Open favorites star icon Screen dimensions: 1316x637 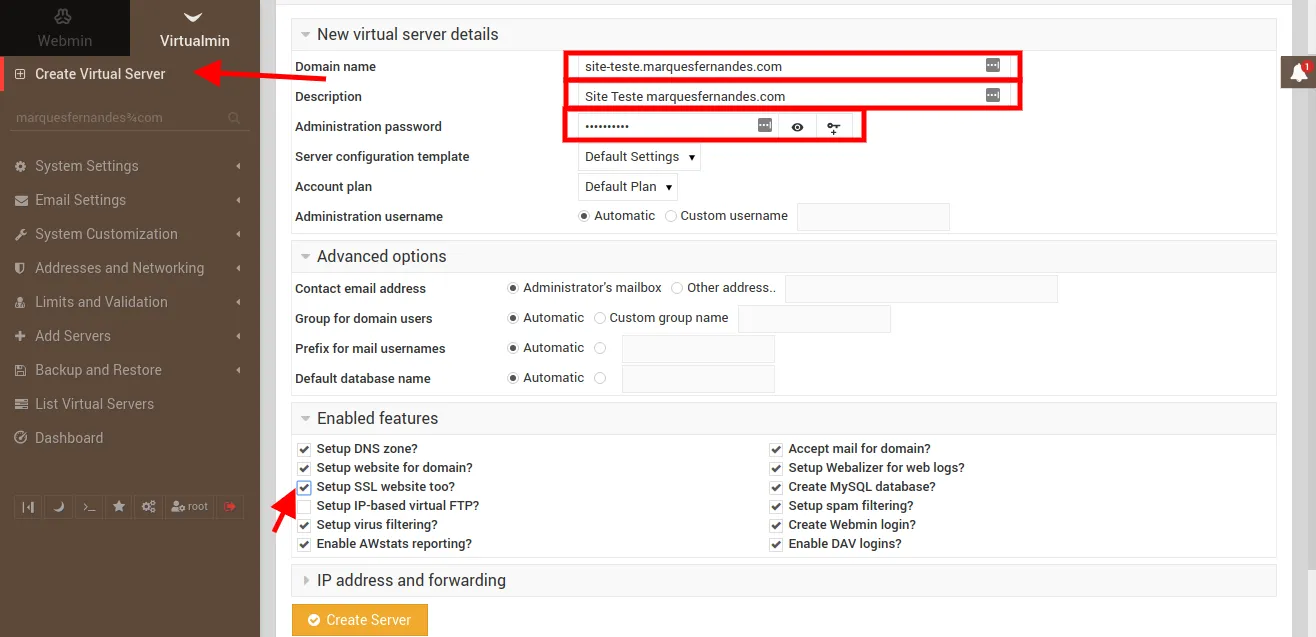click(x=119, y=507)
